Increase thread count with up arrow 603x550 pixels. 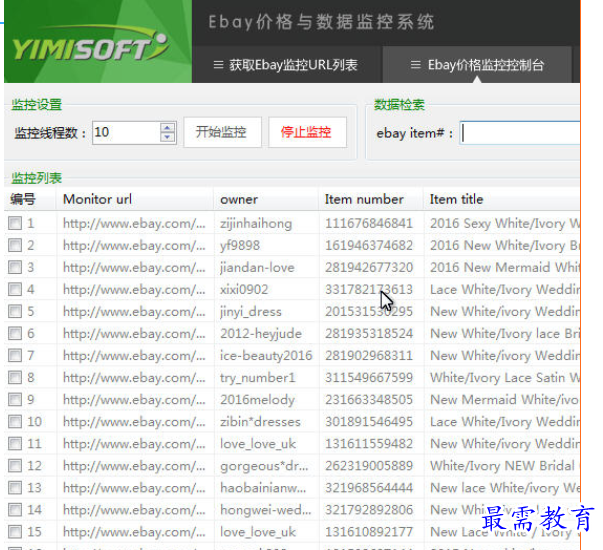coord(167,128)
